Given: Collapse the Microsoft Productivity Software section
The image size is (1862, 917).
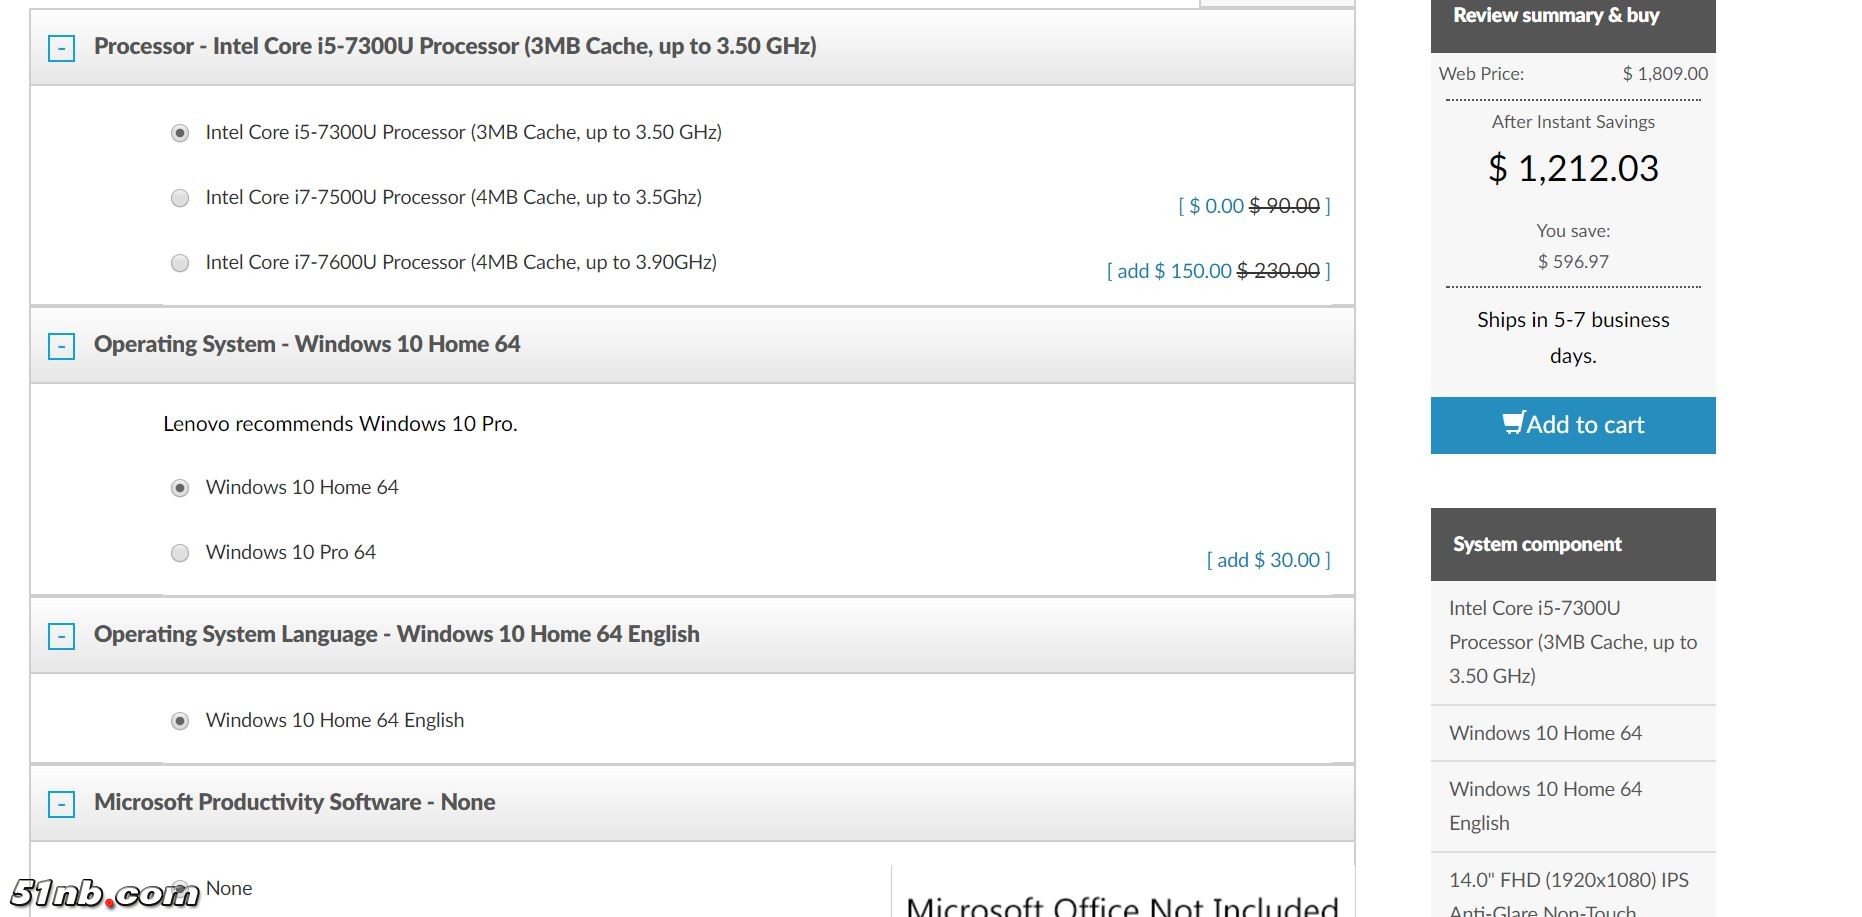Looking at the screenshot, I should pos(61,804).
